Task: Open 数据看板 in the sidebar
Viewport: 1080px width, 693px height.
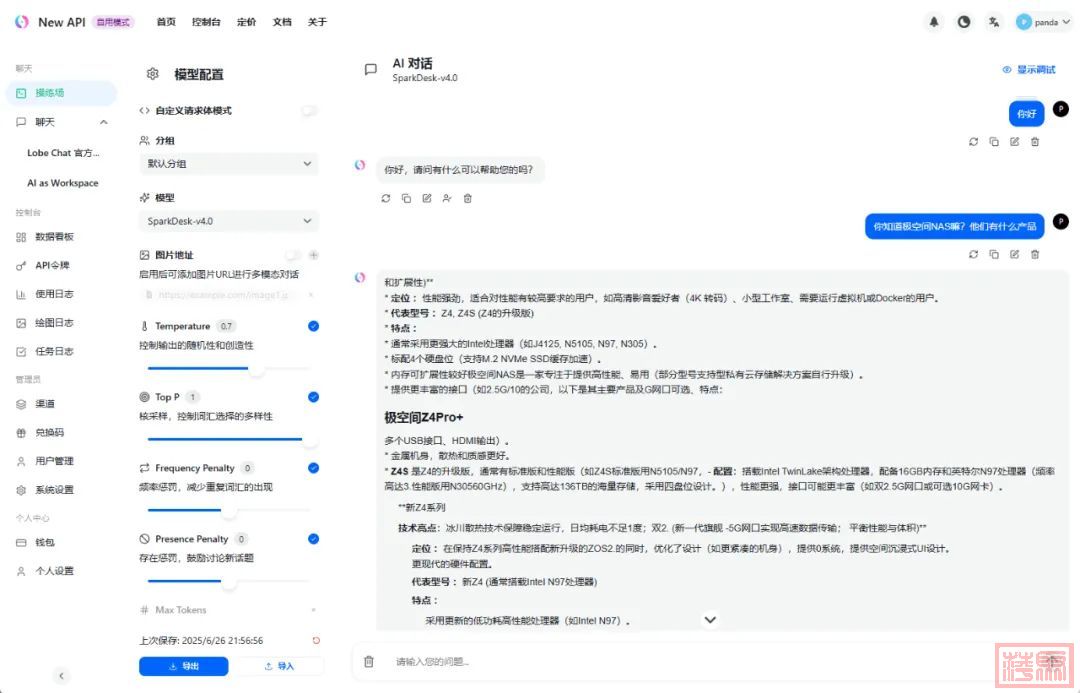Action: tap(54, 237)
